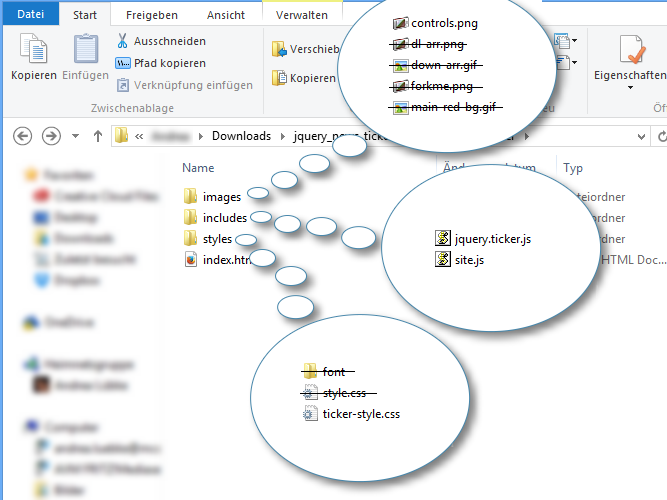Open recent locations dropdown arrow
The height and width of the screenshot is (500, 667).
coord(75,136)
